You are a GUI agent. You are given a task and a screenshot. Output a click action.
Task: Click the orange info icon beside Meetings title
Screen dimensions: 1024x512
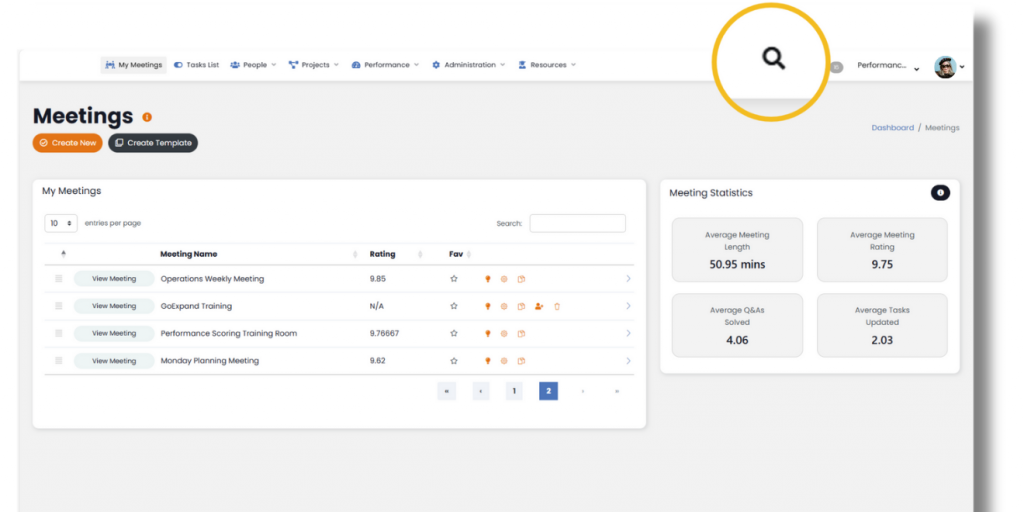pos(147,117)
